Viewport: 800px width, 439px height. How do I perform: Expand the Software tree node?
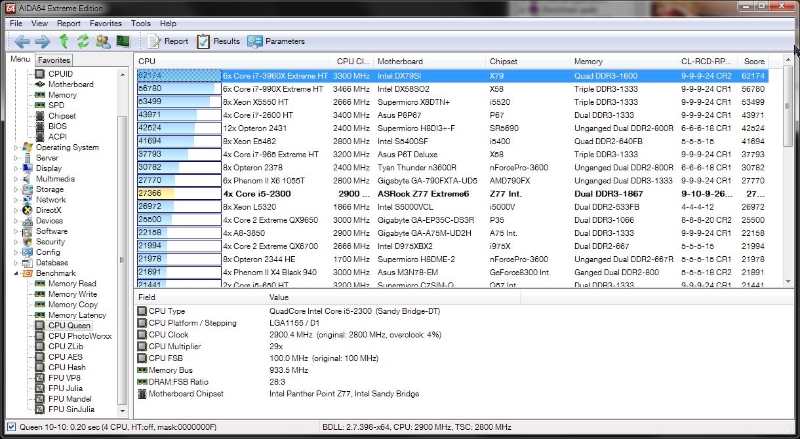pyautogui.click(x=15, y=231)
